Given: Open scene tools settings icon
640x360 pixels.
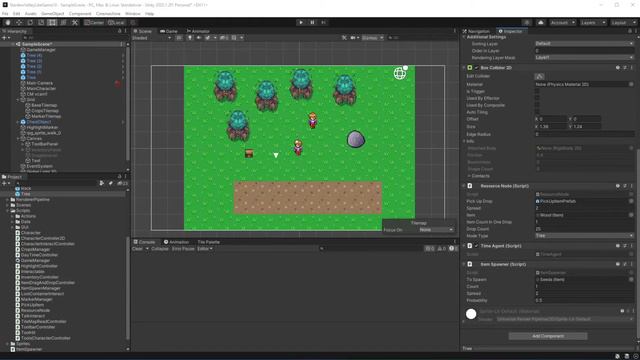Looking at the screenshot, I should click(344, 38).
